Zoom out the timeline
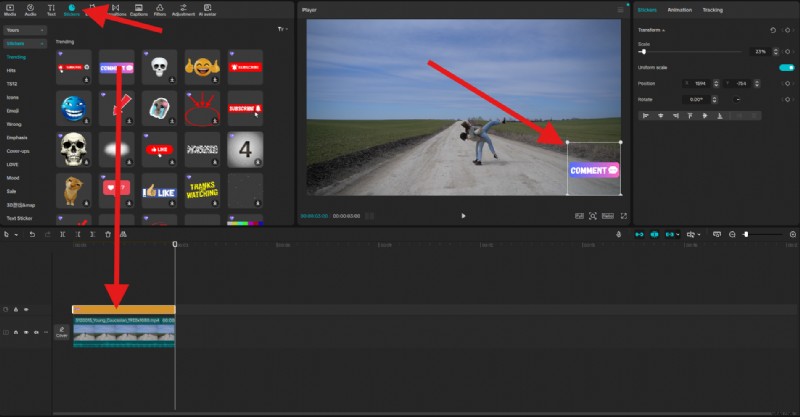This screenshot has height=417, width=800. tap(732, 234)
